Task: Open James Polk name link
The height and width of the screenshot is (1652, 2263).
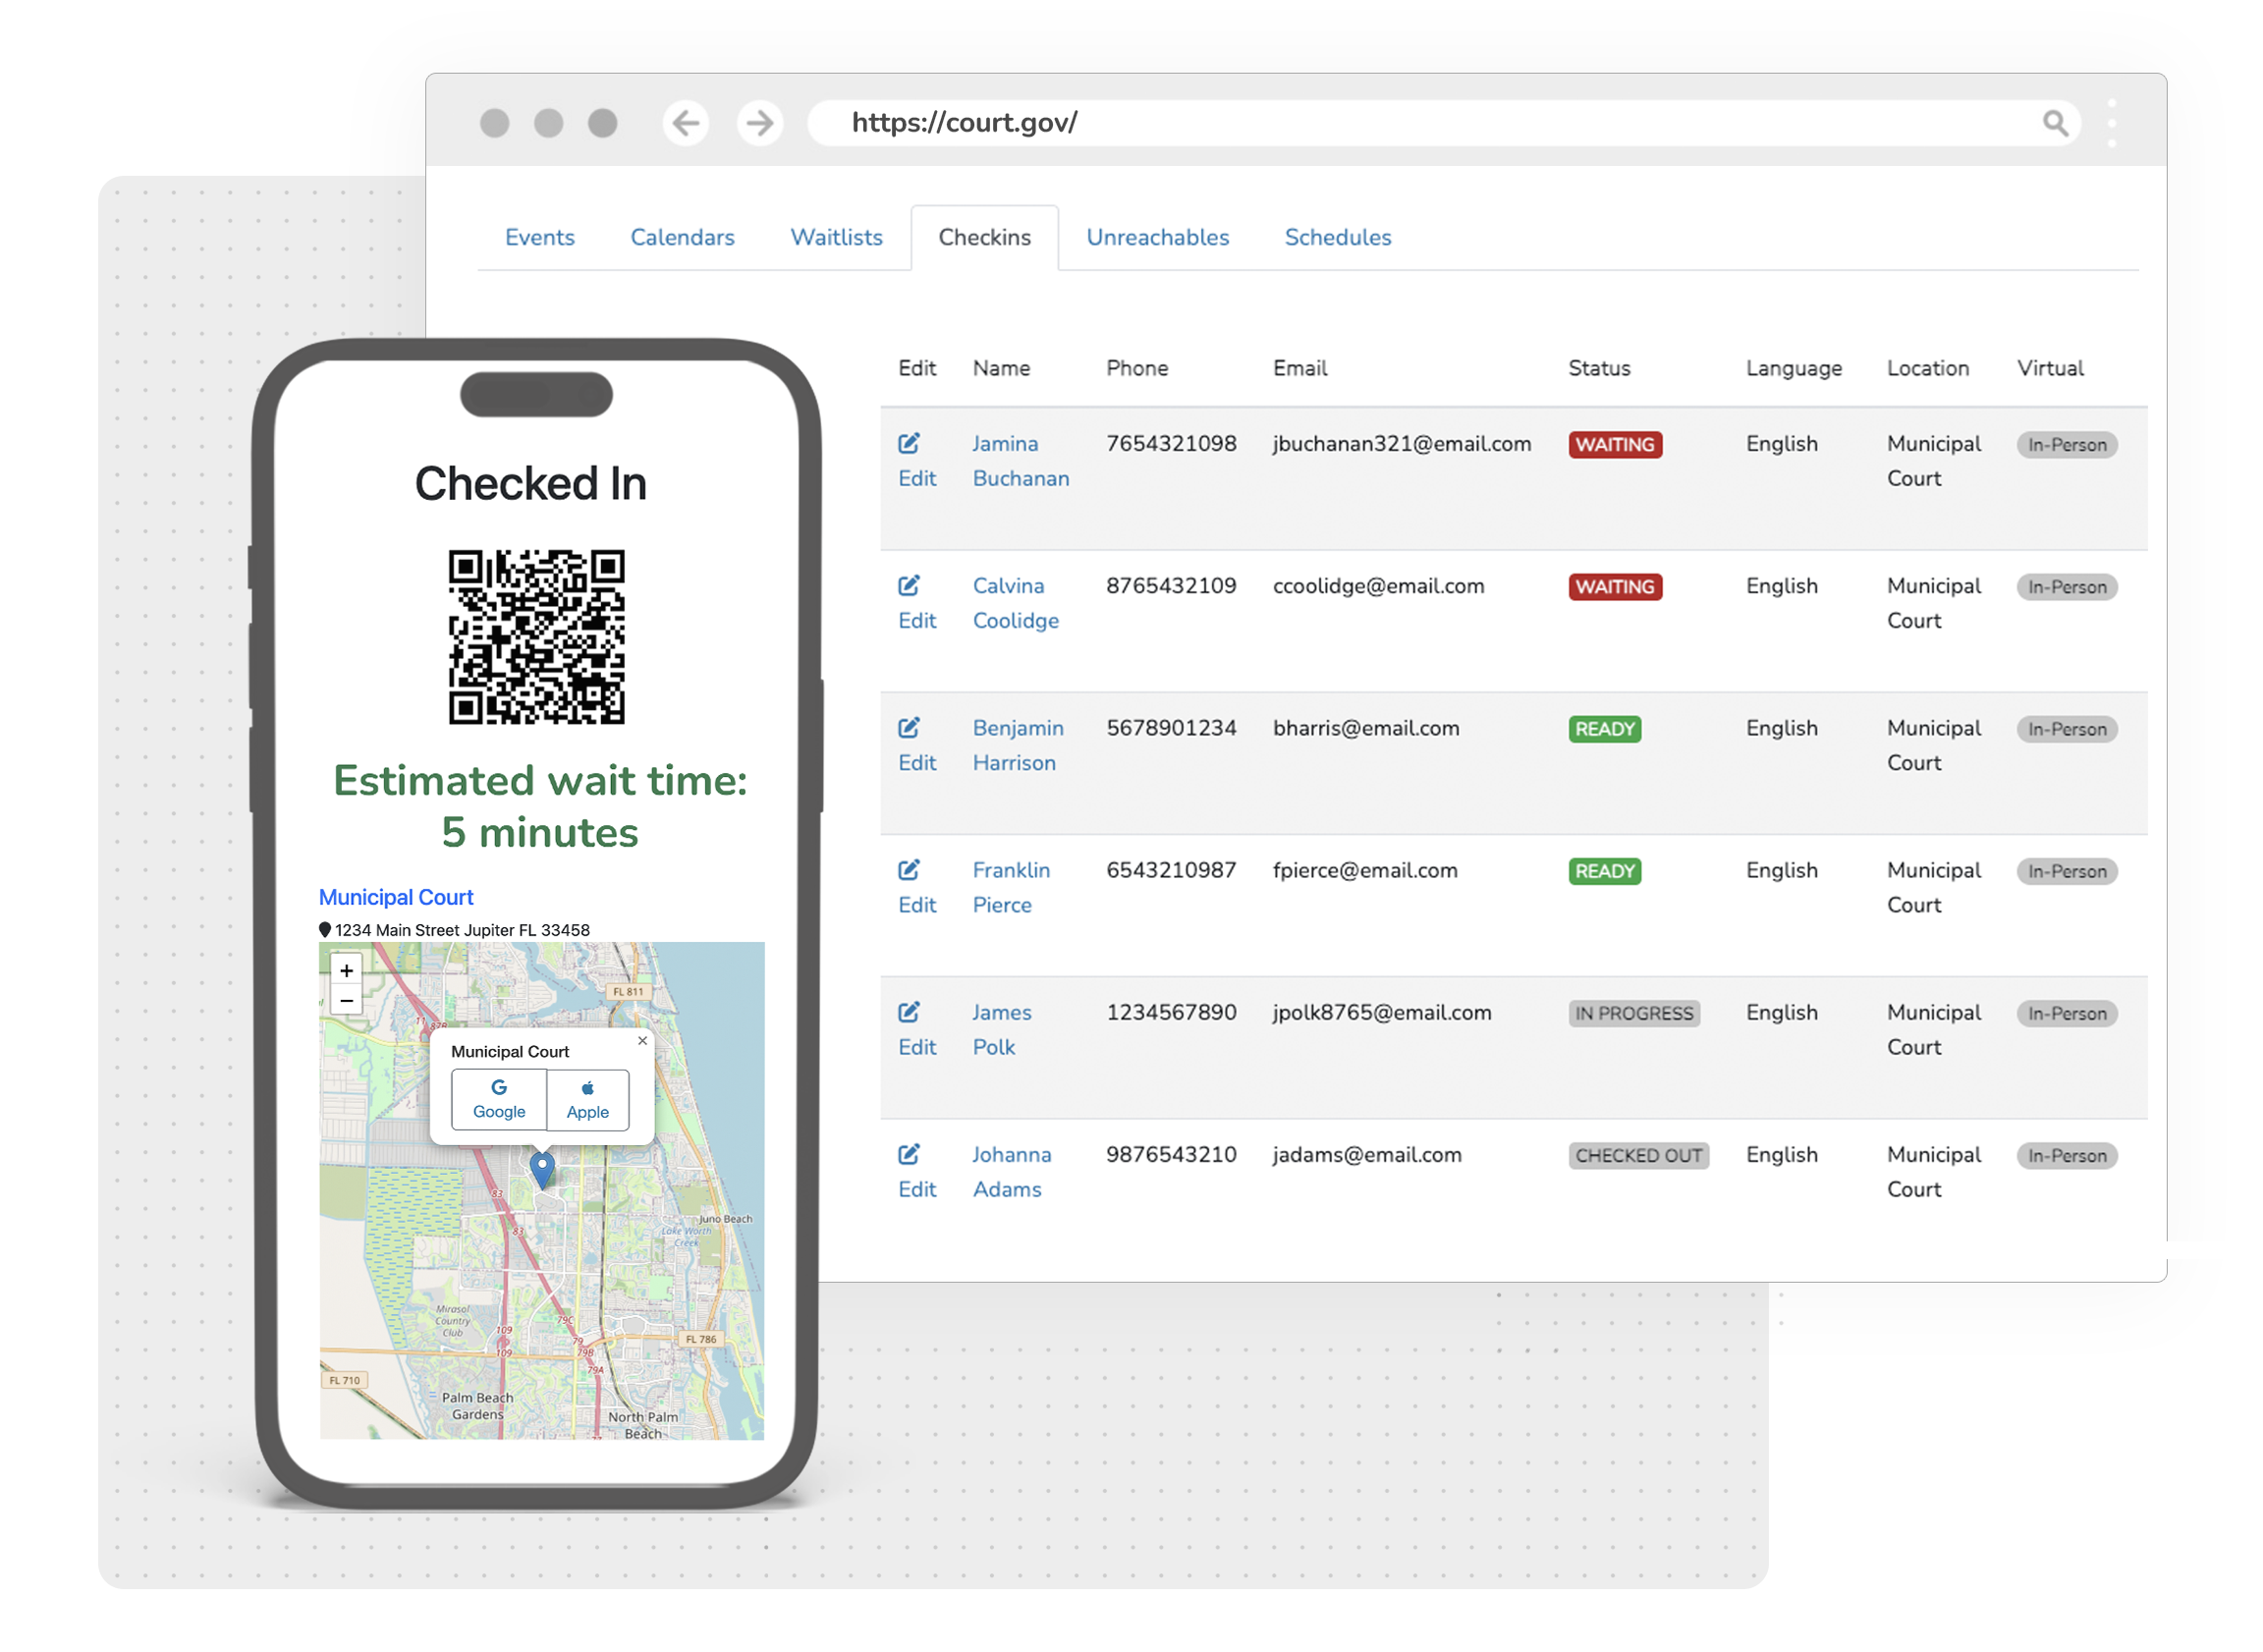Action: [x=1001, y=1029]
